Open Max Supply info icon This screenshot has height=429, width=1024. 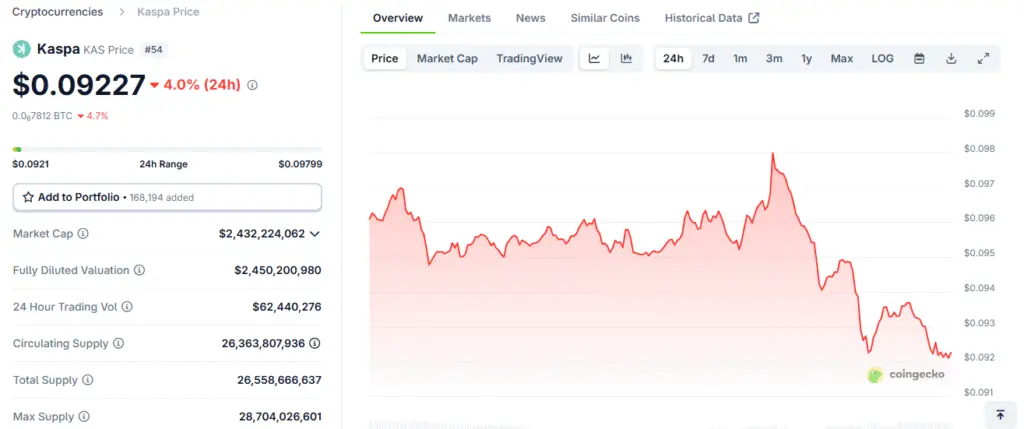coord(84,417)
